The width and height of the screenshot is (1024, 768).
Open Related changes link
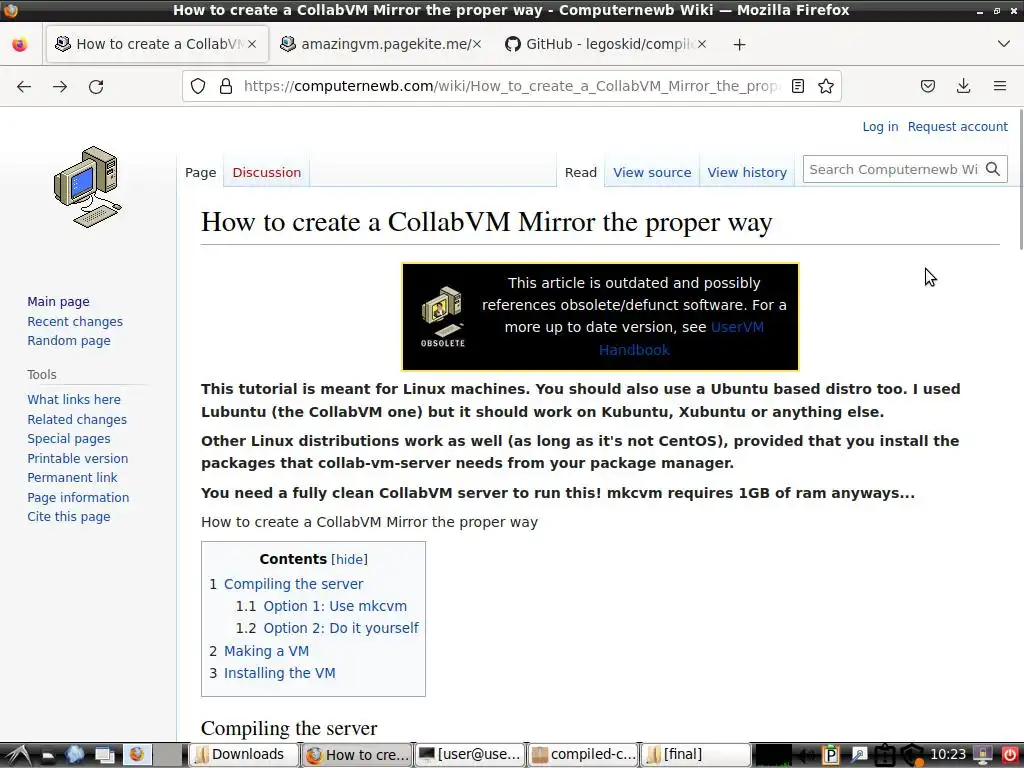tap(77, 419)
